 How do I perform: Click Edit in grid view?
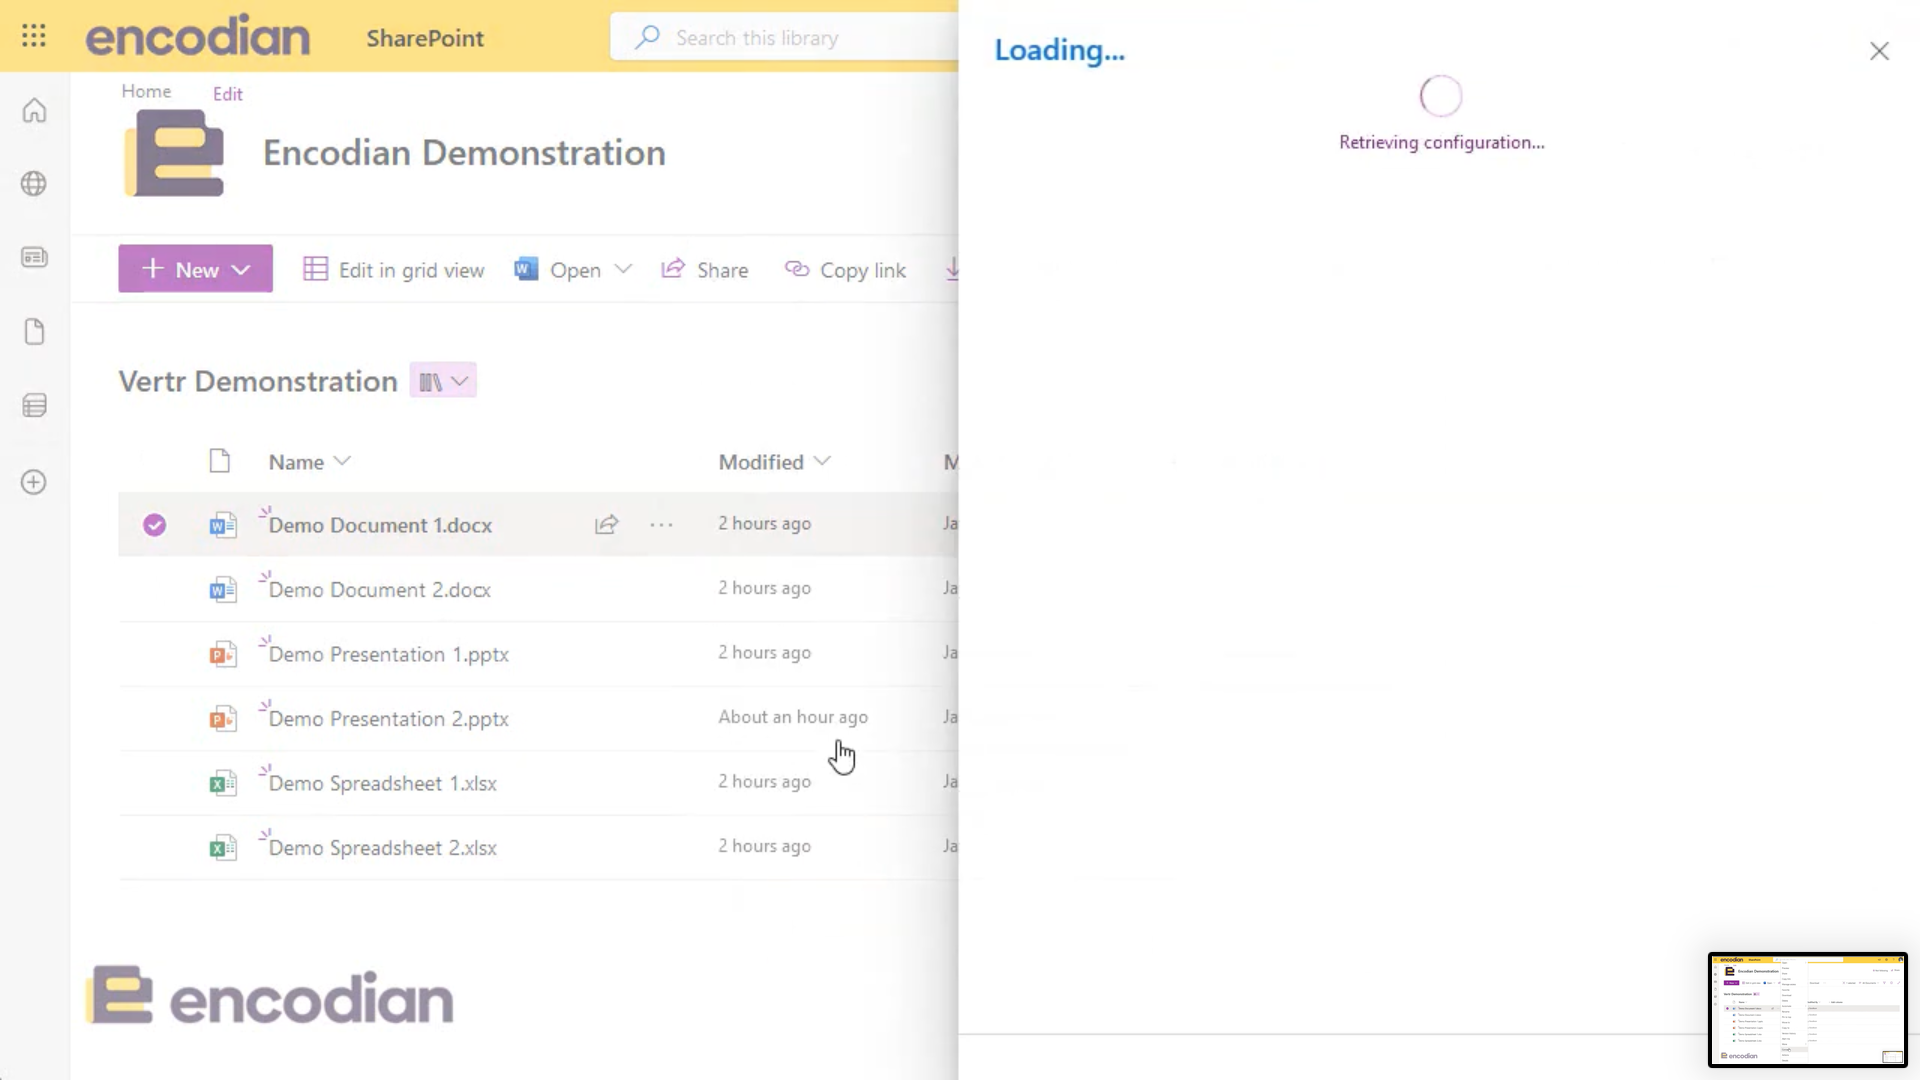pyautogui.click(x=394, y=270)
